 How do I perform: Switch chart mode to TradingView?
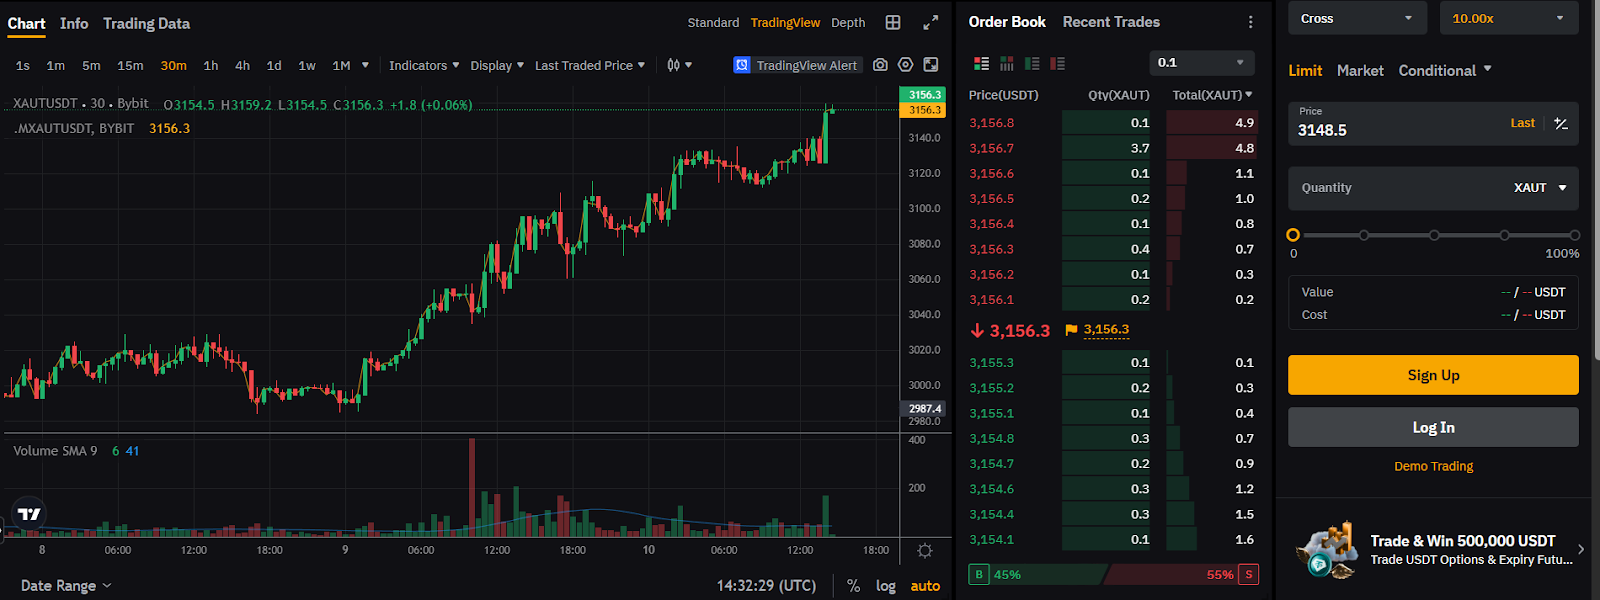tap(785, 23)
